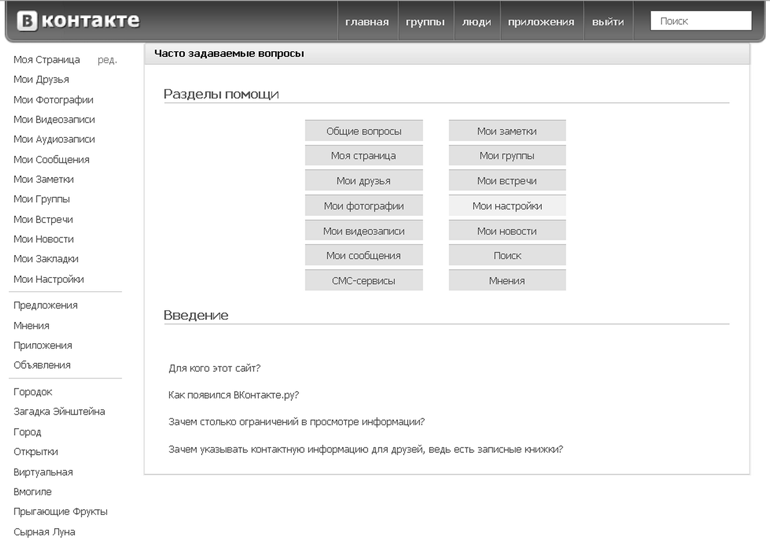Select the Мои друзья help section
The width and height of the screenshot is (770, 541).
[x=364, y=181]
